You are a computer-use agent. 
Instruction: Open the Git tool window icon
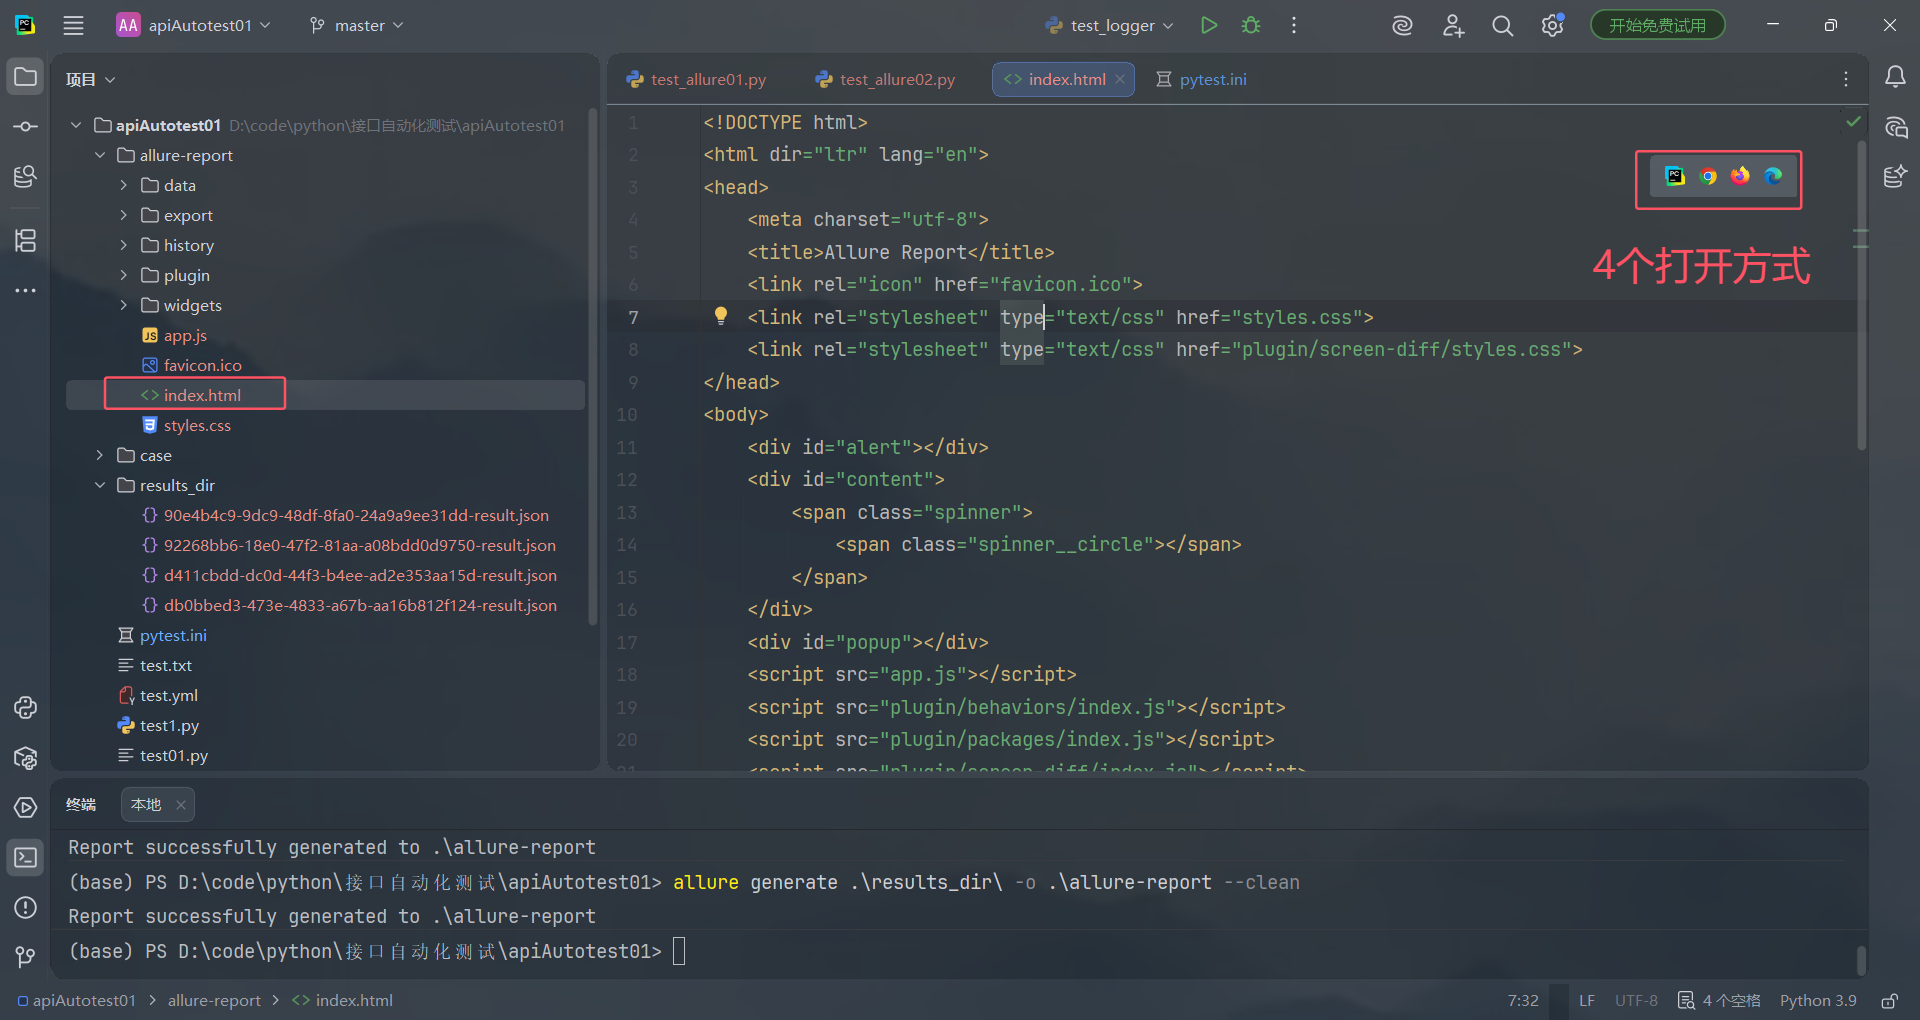[x=26, y=957]
